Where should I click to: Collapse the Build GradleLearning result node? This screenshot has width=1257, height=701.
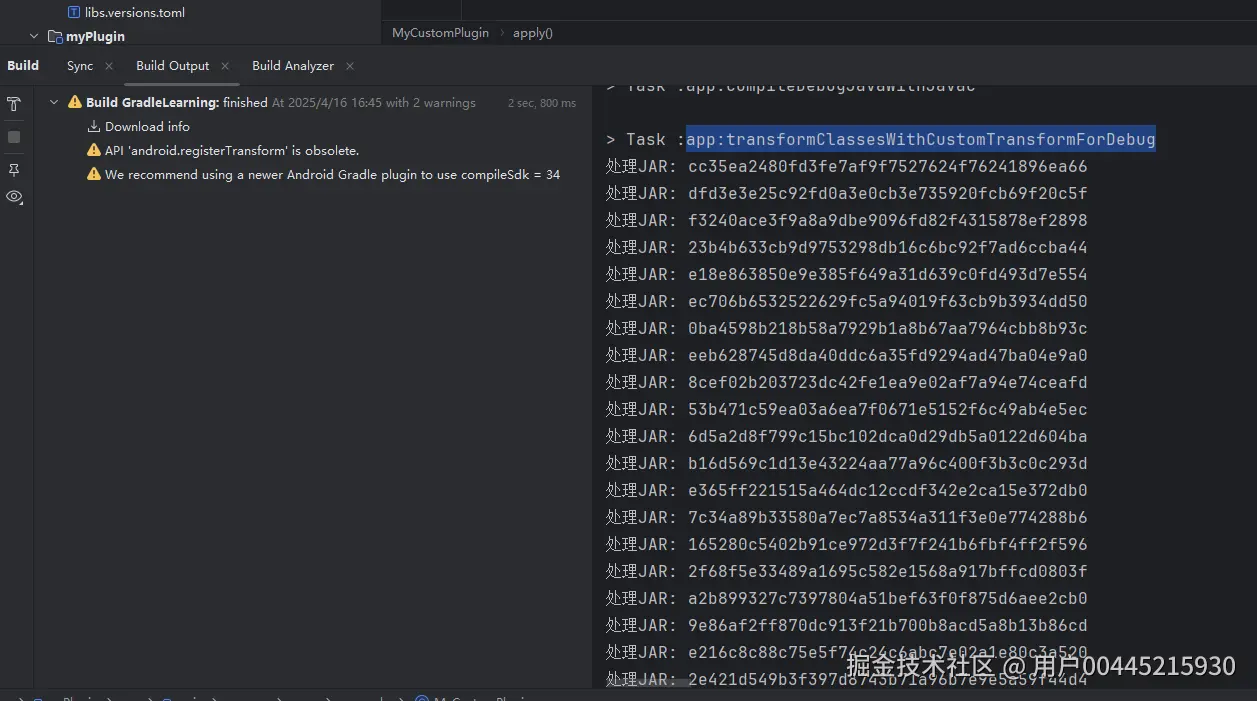pyautogui.click(x=54, y=103)
